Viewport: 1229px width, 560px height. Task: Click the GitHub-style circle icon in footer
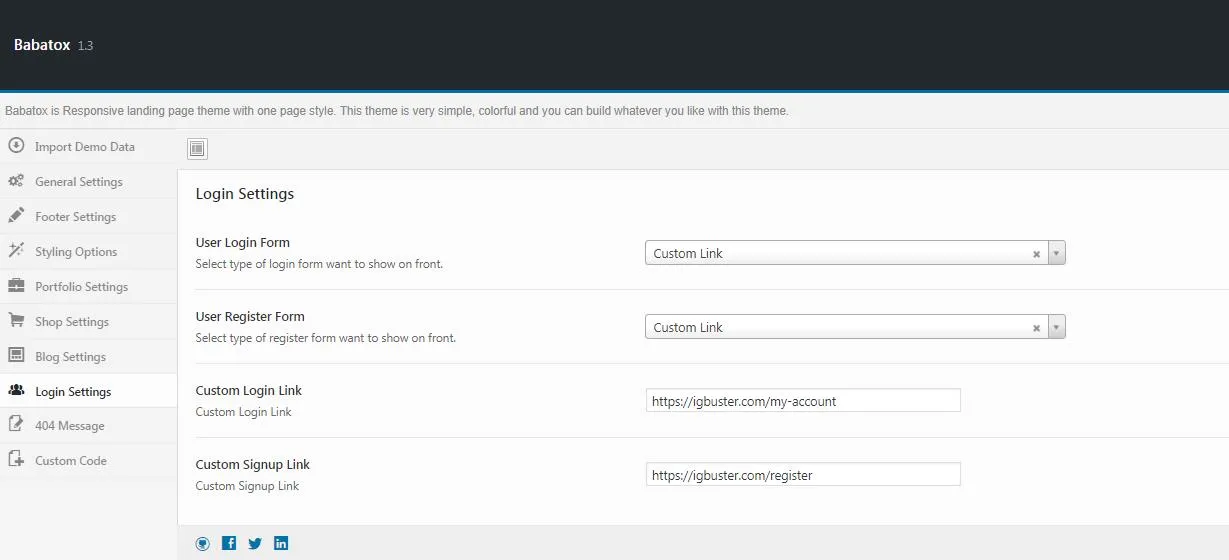(x=203, y=543)
